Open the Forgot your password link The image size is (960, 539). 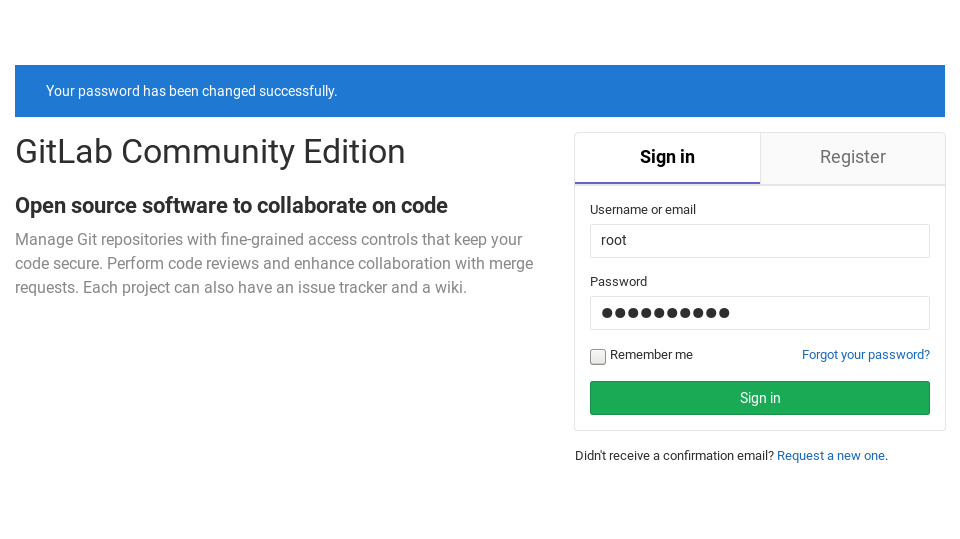pos(866,355)
